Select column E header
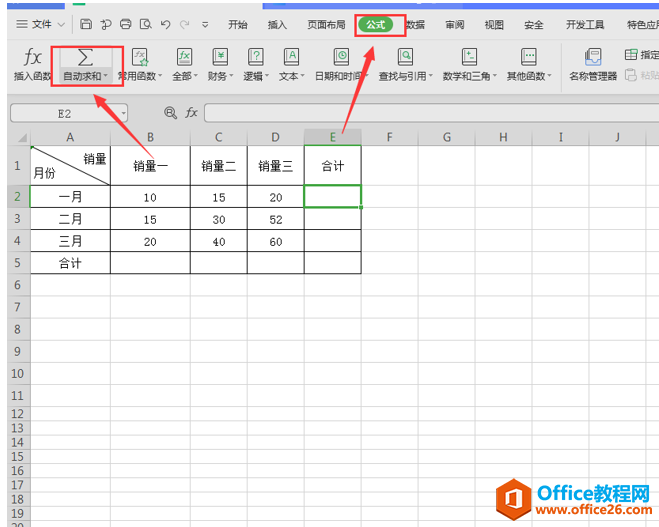This screenshot has width=659, height=527. coord(332,137)
